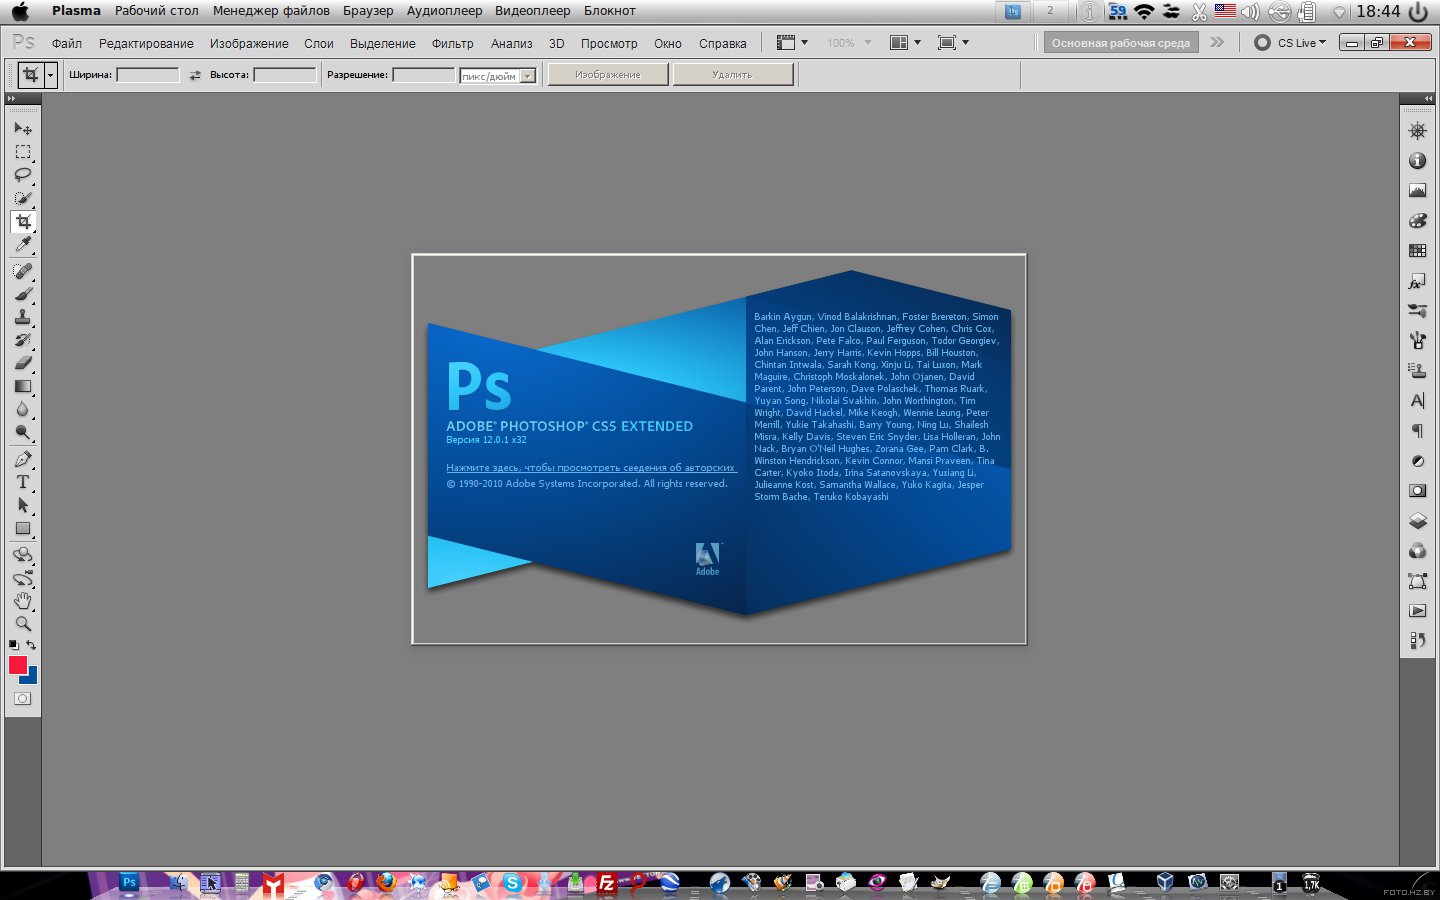1440x900 pixels.
Task: Open the Styles fx panel icon
Action: coord(1417,283)
